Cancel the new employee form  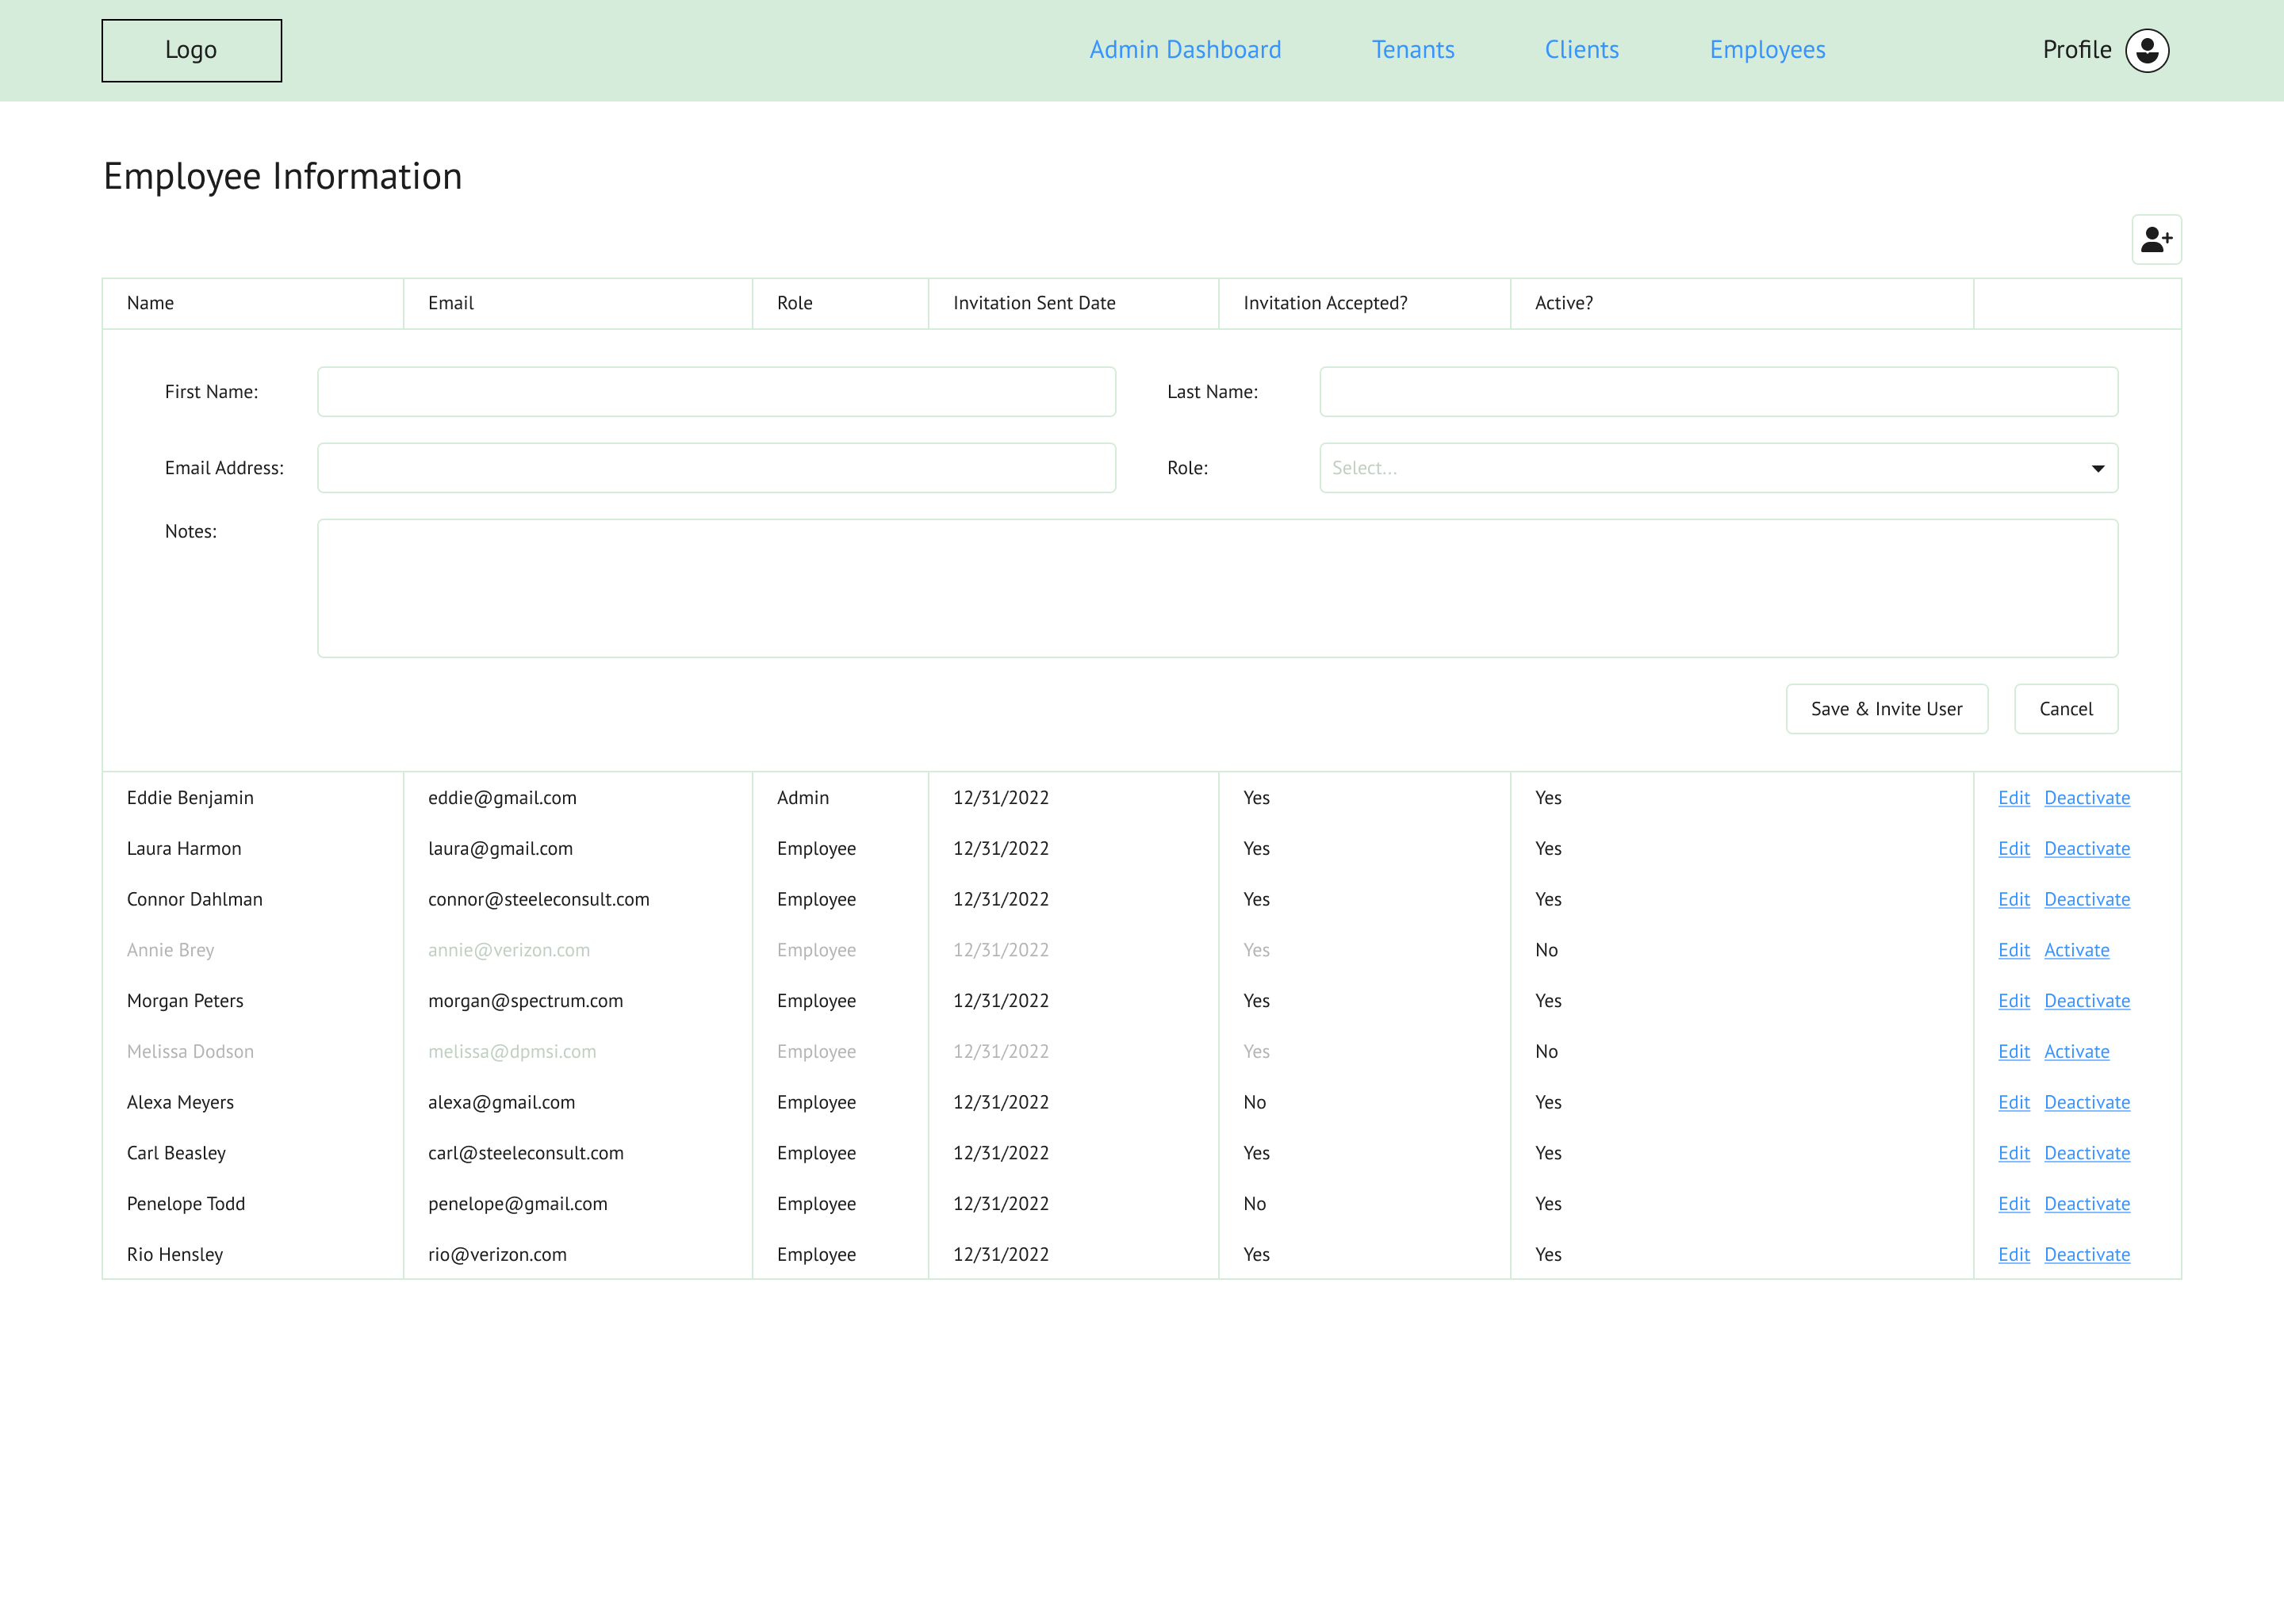(x=2065, y=709)
